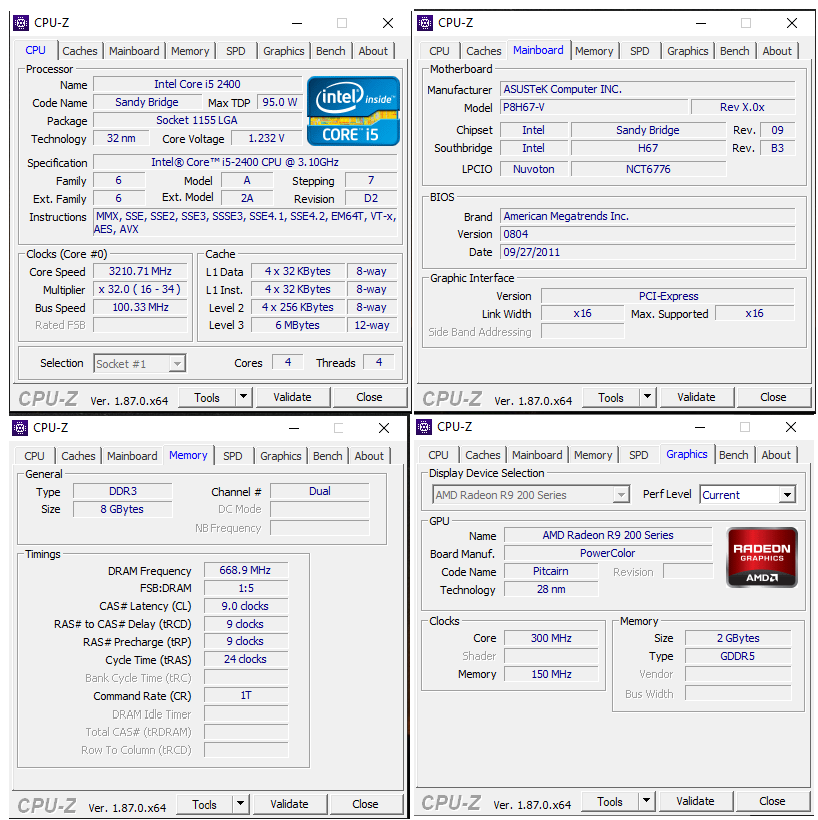This screenshot has height=820, width=818.
Task: Click the Core Speed field showing 3210.71 MHz
Action: [x=140, y=270]
